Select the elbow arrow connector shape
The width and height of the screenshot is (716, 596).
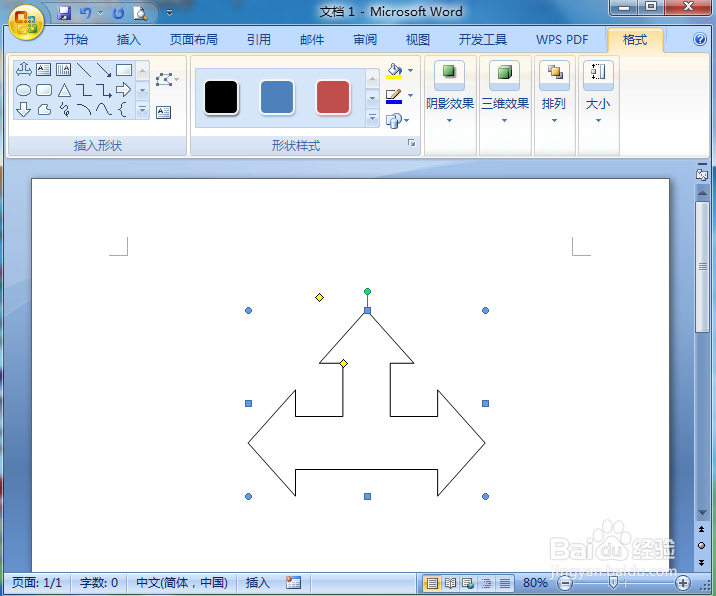pyautogui.click(x=104, y=90)
